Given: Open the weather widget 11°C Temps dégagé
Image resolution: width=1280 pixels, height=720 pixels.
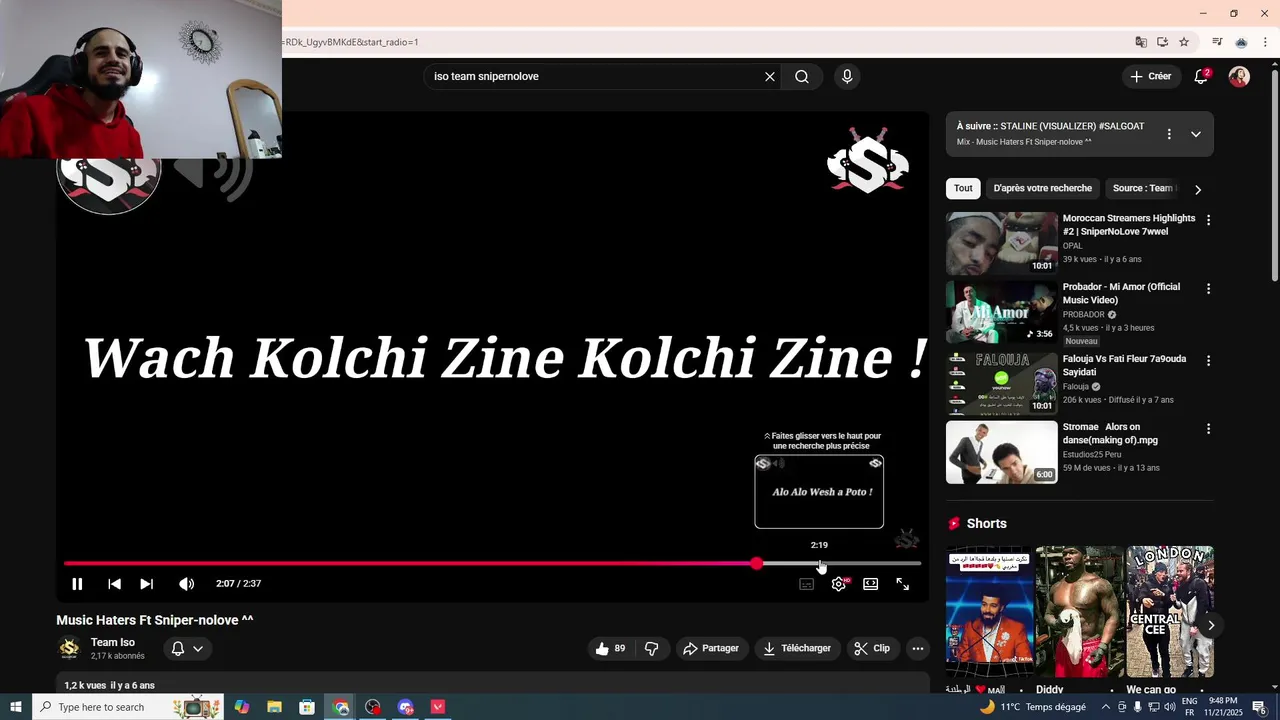Looking at the screenshot, I should tap(1033, 707).
